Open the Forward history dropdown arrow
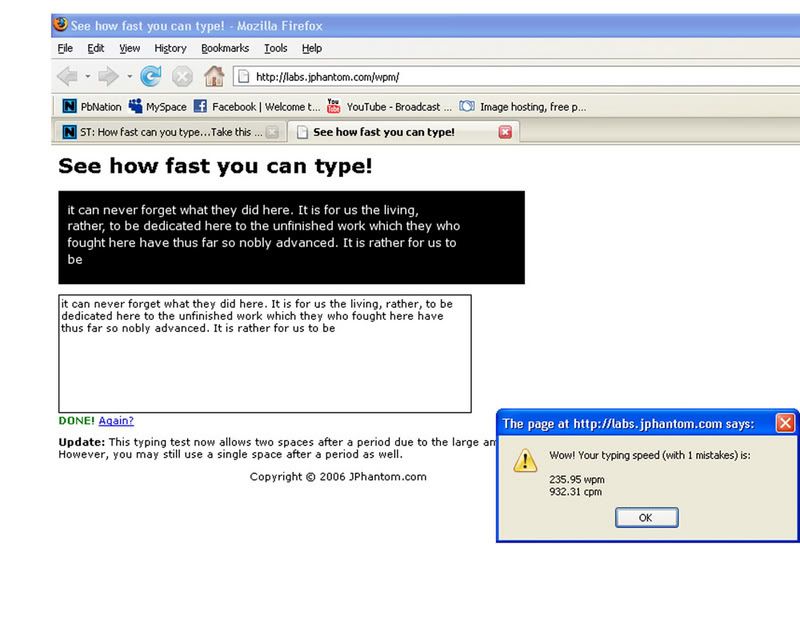This screenshot has width=800, height=640. (x=130, y=77)
